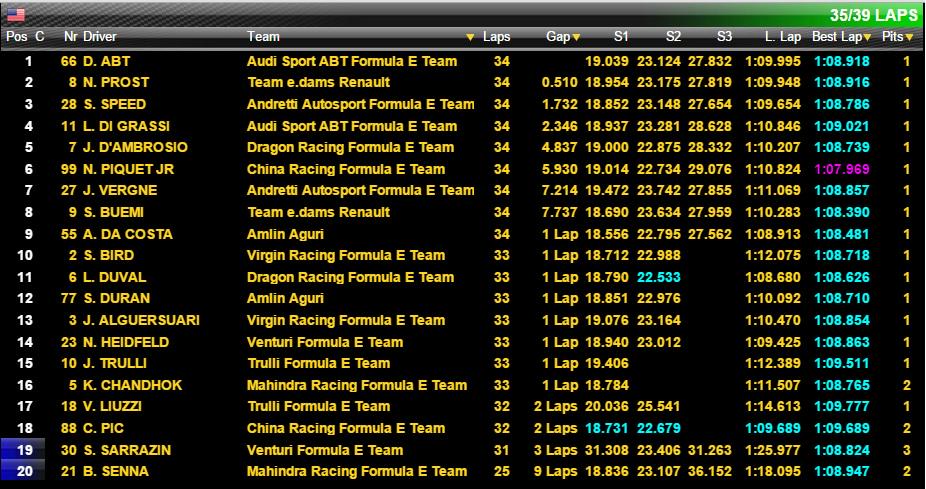Click Sarrazin's pit count 3

tap(907, 451)
